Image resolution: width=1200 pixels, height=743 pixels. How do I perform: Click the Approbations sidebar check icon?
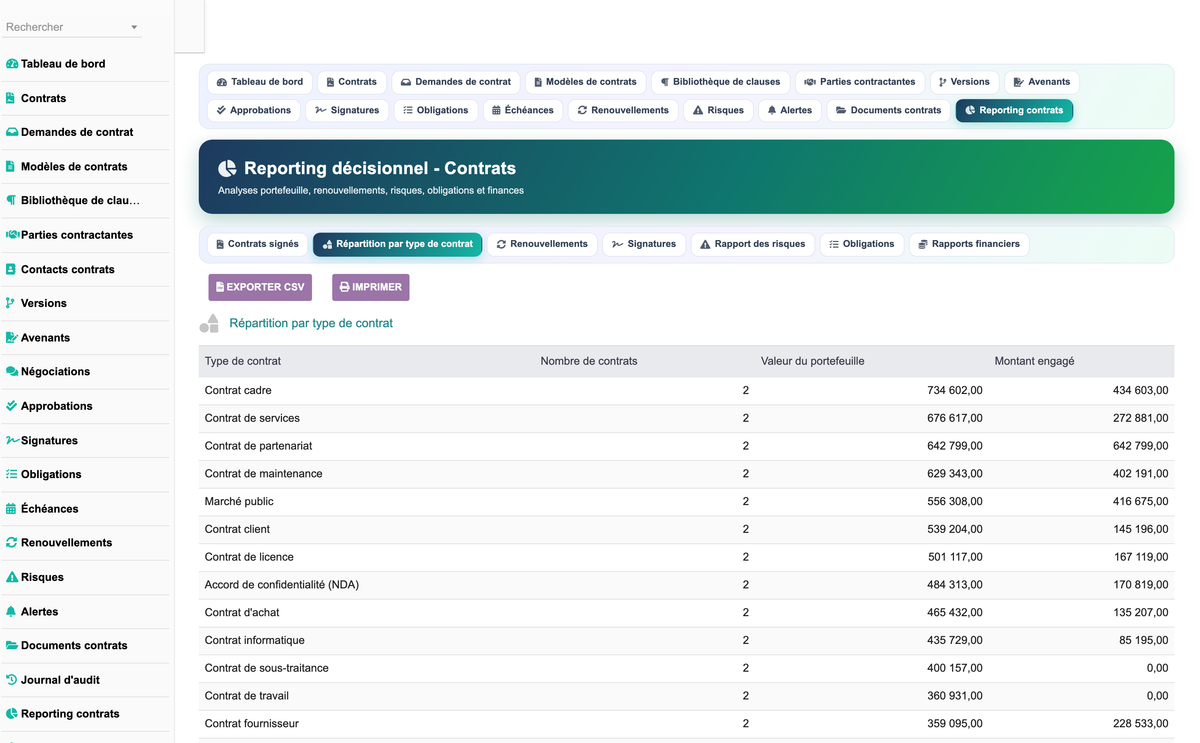pyautogui.click(x=12, y=406)
